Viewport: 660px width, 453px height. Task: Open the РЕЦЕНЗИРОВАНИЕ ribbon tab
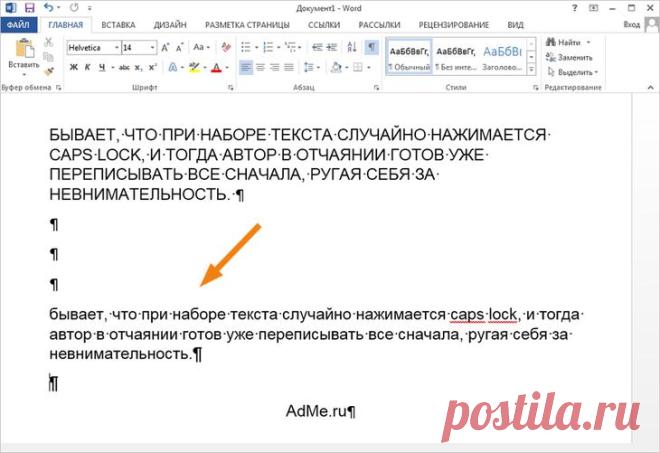[x=453, y=25]
